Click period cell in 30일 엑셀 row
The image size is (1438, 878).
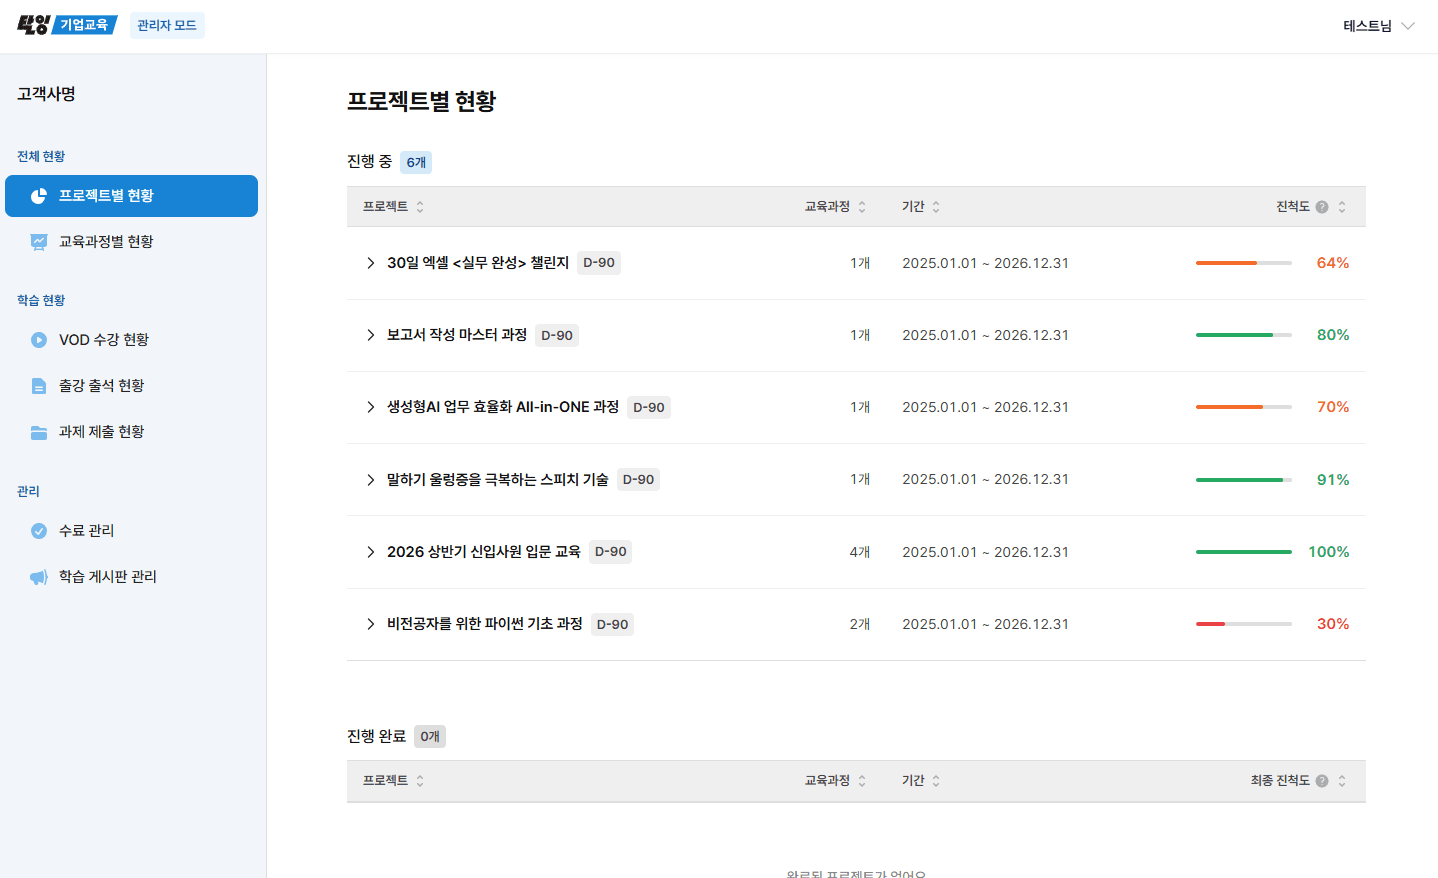(x=985, y=263)
